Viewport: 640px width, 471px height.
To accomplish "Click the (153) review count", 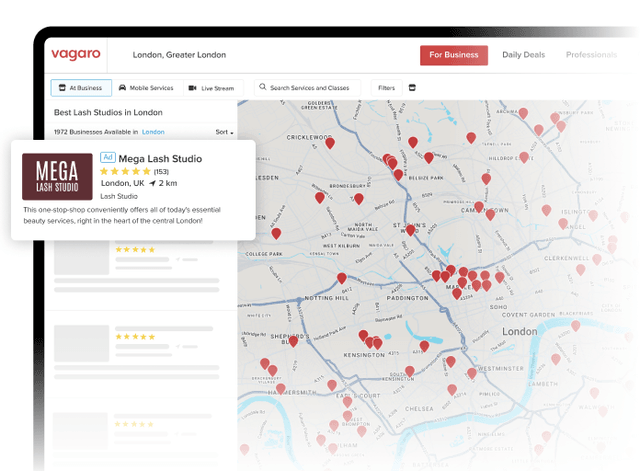I will point(161,171).
